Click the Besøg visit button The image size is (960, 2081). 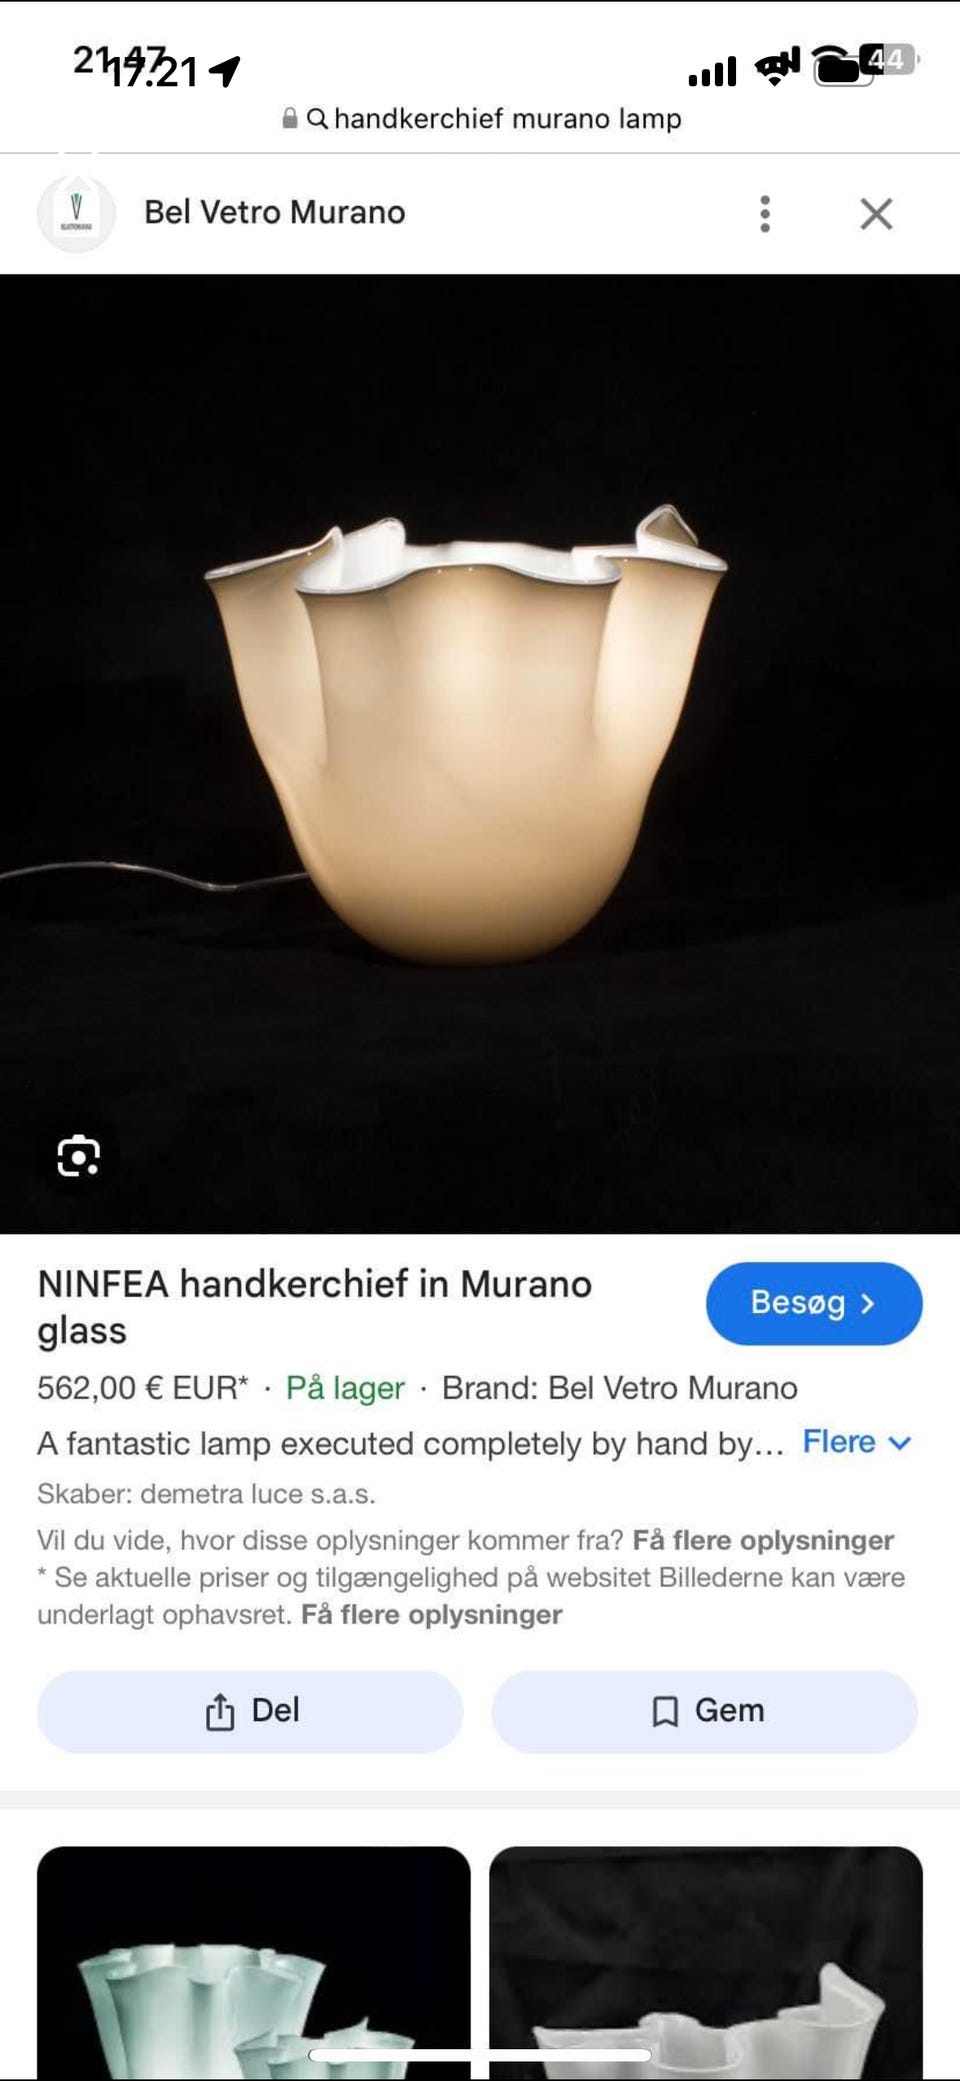point(814,1303)
